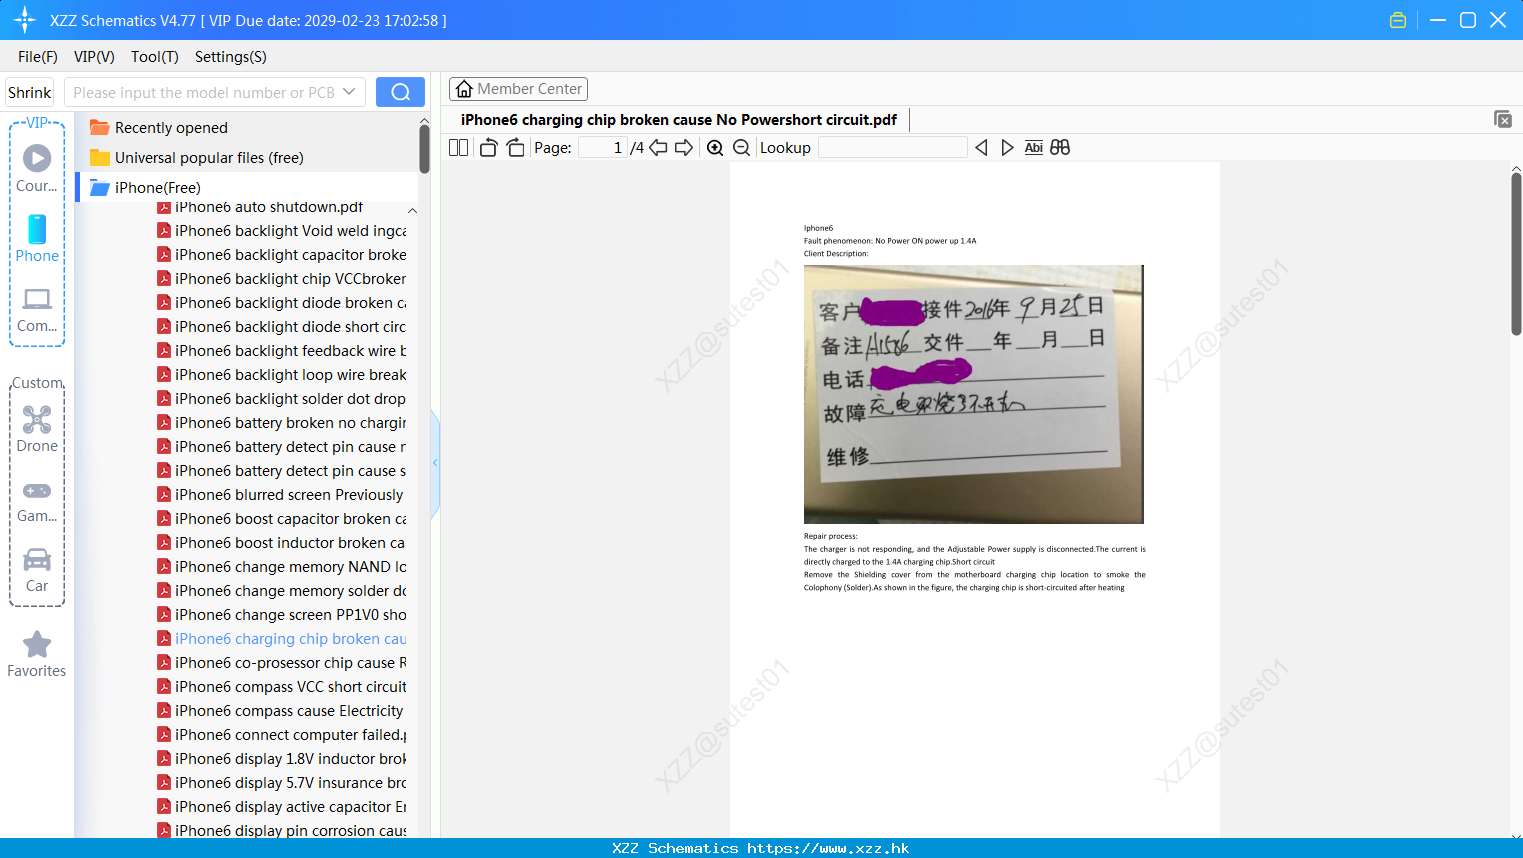Click Member Center home button
This screenshot has width=1523, height=858.
coord(518,89)
